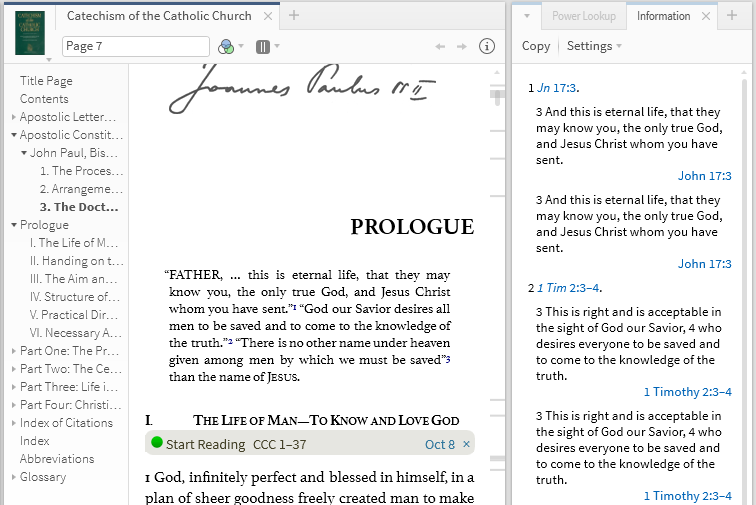This screenshot has width=756, height=505.
Task: Open Contents entry in sidebar
Action: (44, 99)
